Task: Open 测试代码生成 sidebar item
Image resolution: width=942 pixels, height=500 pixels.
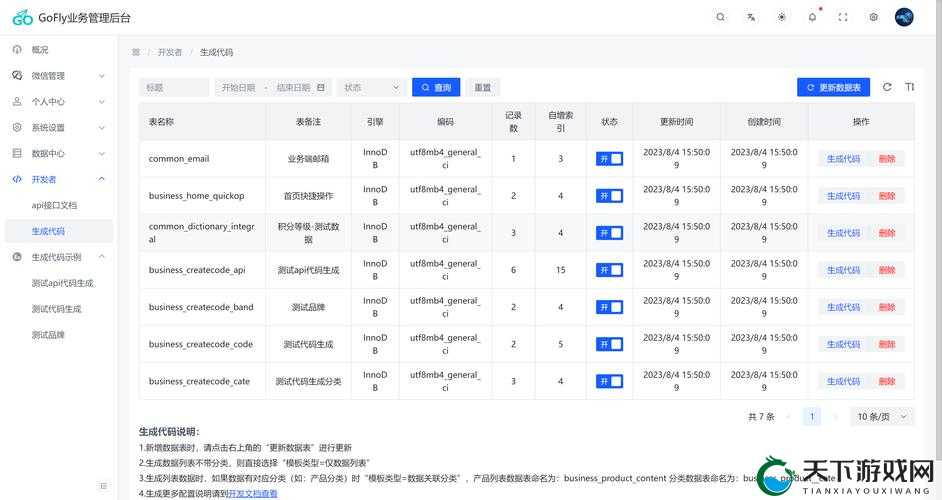Action: coord(59,308)
